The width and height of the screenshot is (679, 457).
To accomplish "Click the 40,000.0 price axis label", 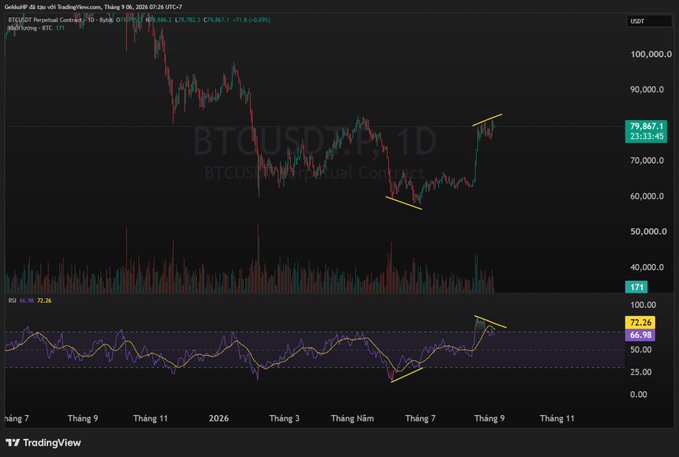I will tap(647, 267).
